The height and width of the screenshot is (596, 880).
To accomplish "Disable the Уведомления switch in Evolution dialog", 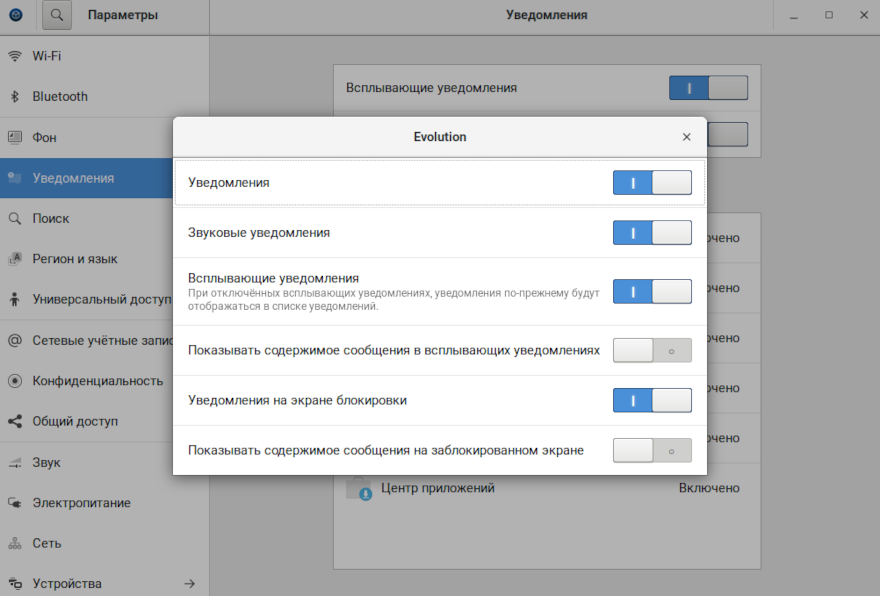I will (652, 183).
